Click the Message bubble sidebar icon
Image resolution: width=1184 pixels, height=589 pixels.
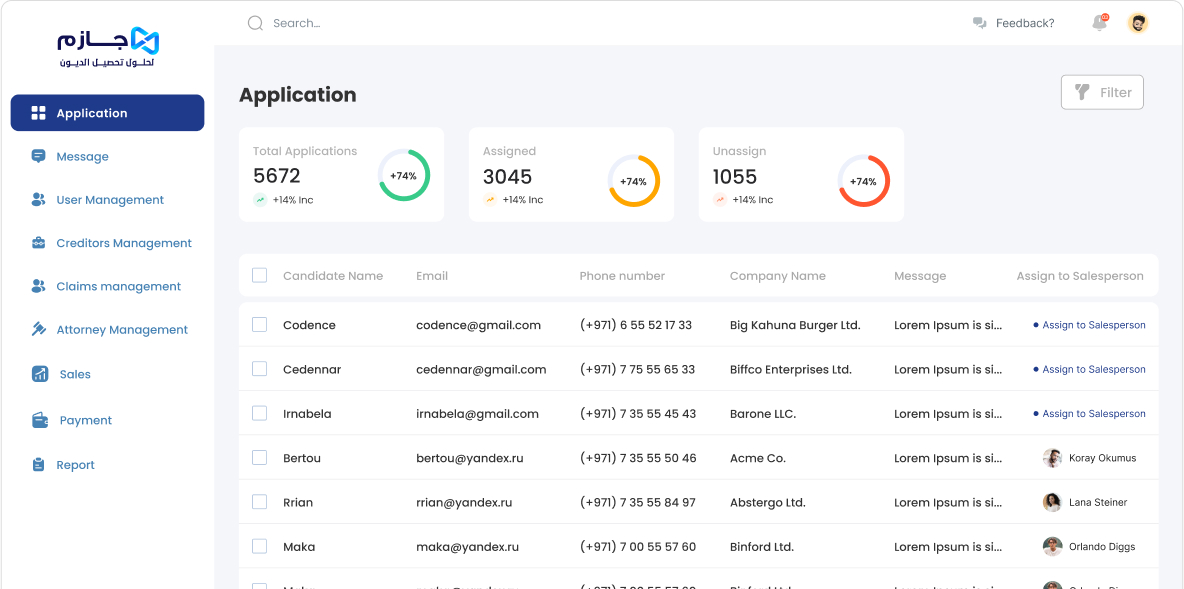(x=39, y=156)
